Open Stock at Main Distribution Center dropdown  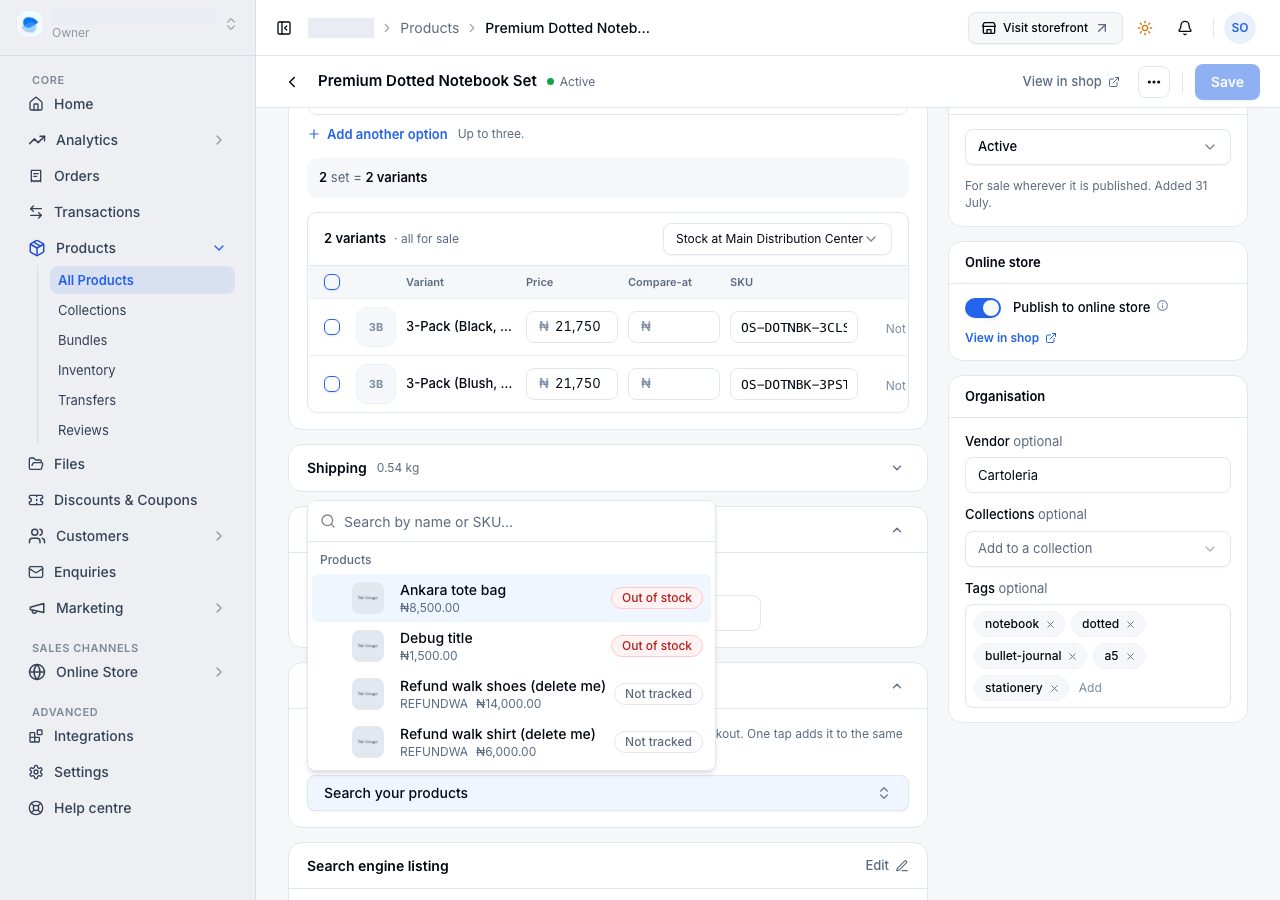(777, 239)
